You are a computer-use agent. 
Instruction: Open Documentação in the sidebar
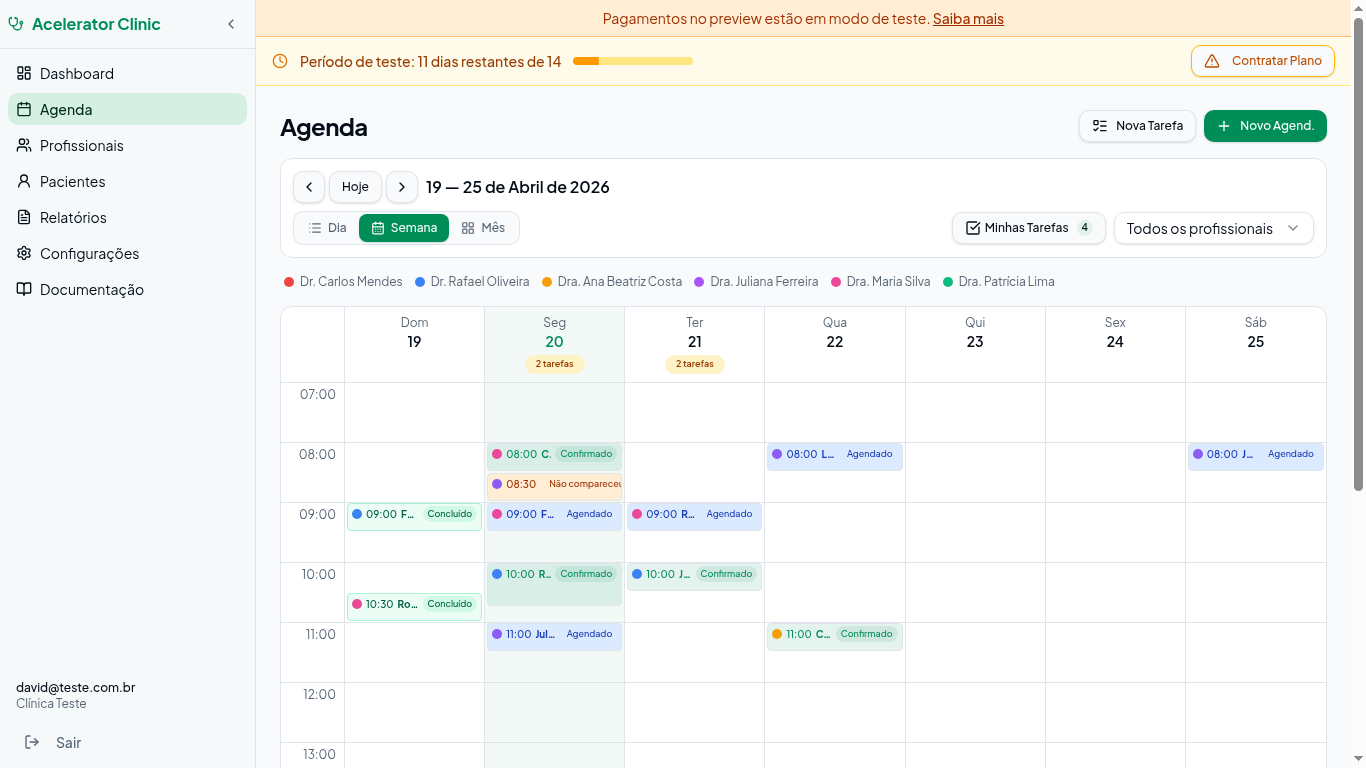[x=127, y=289]
